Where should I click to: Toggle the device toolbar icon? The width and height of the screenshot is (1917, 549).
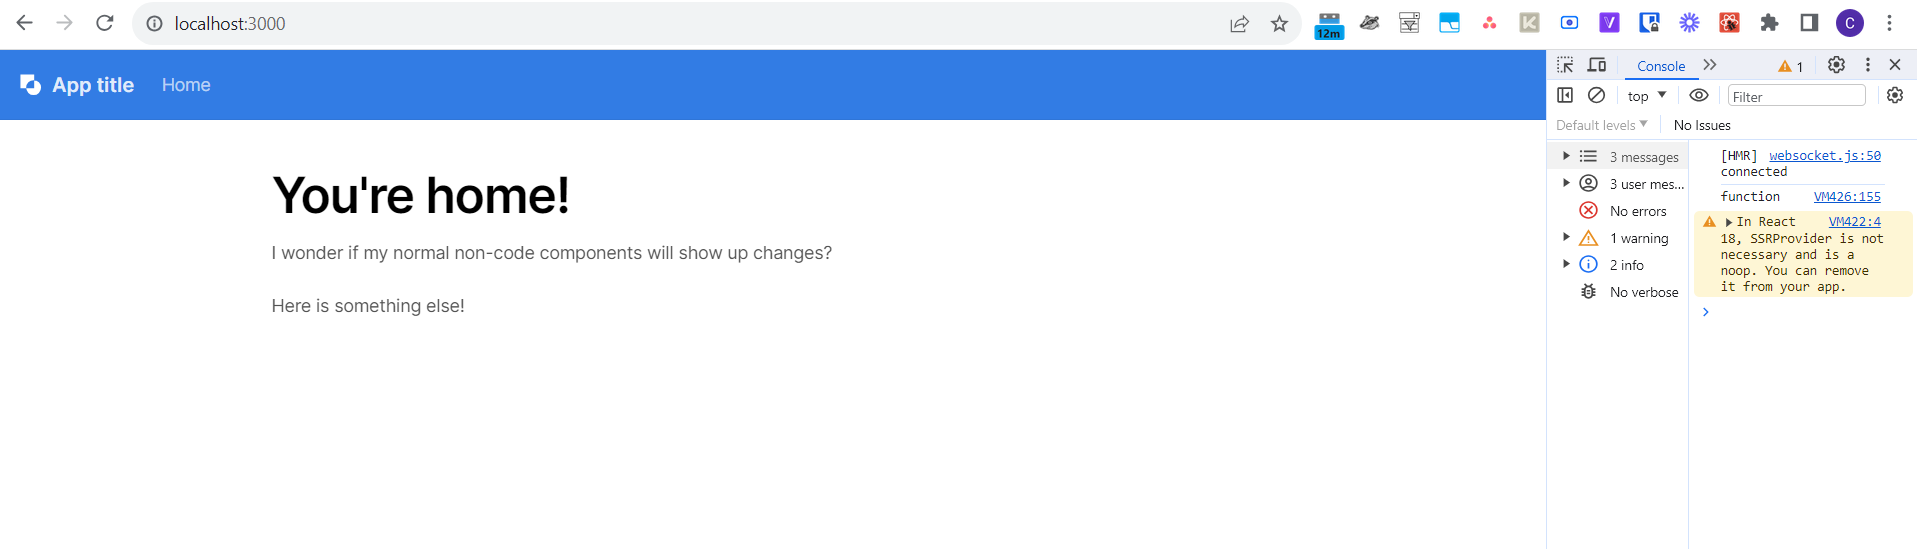tap(1597, 65)
